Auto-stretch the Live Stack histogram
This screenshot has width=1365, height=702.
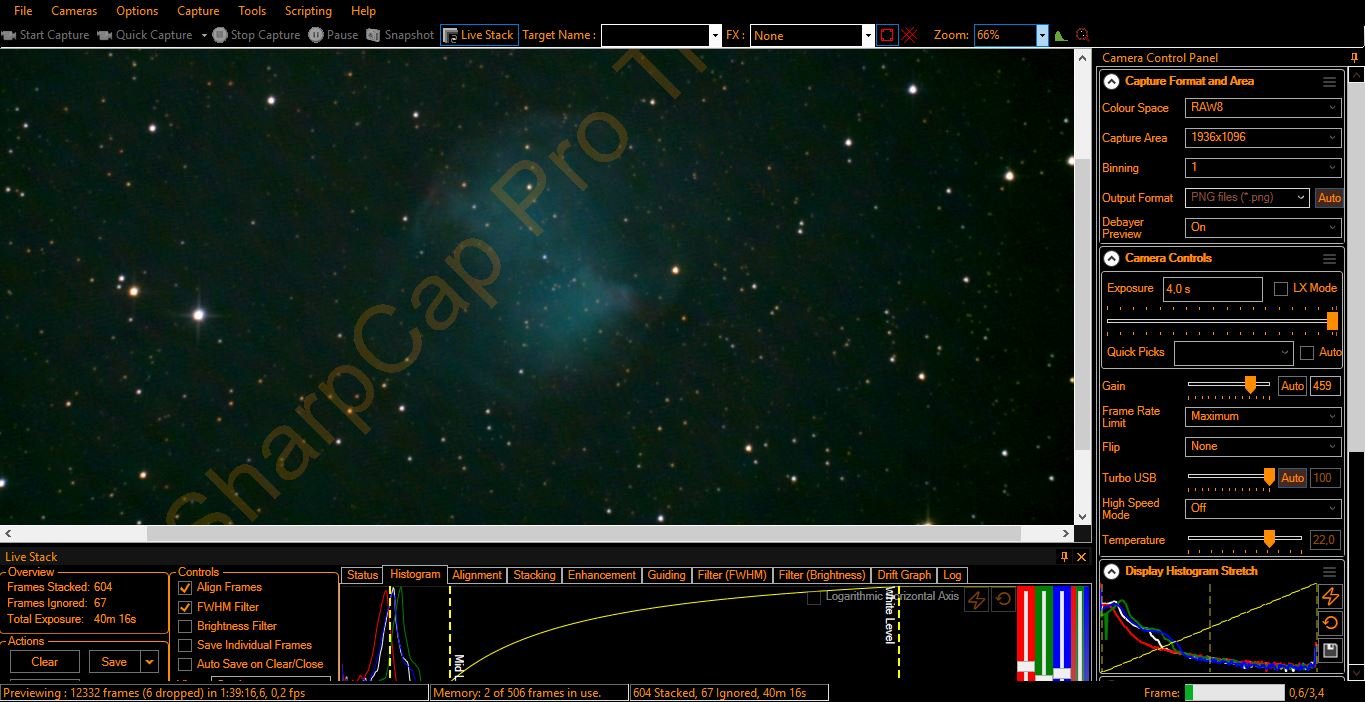pyautogui.click(x=976, y=599)
